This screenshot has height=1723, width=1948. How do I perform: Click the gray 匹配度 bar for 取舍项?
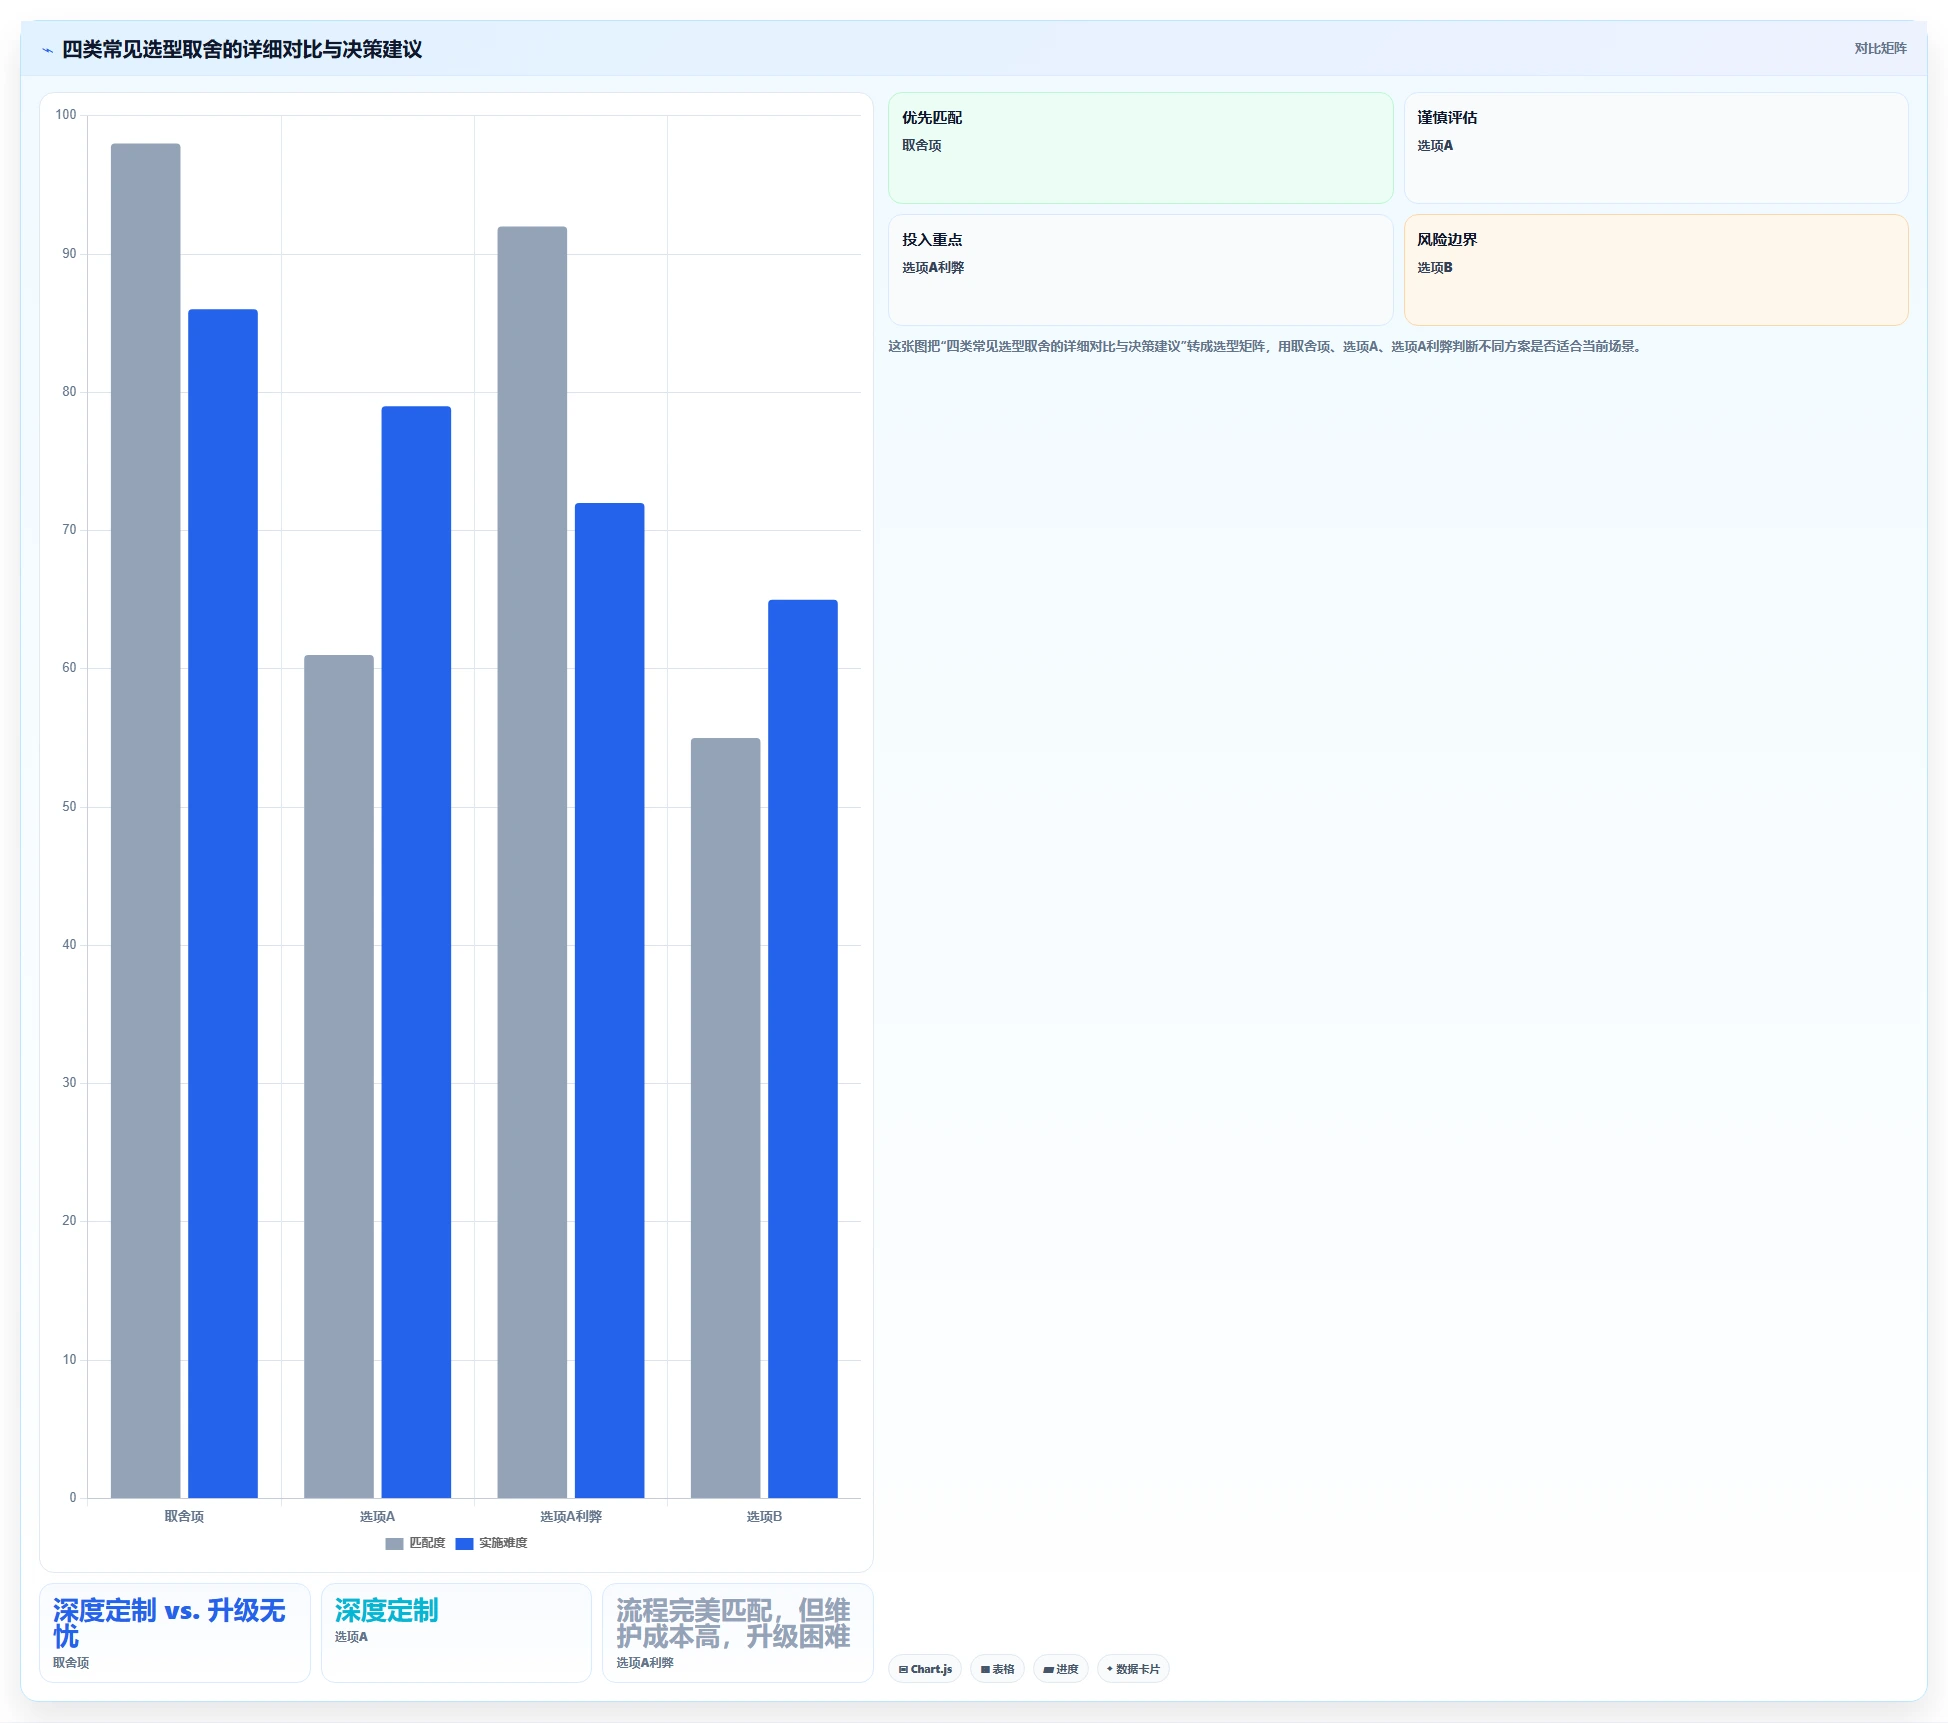(146, 821)
